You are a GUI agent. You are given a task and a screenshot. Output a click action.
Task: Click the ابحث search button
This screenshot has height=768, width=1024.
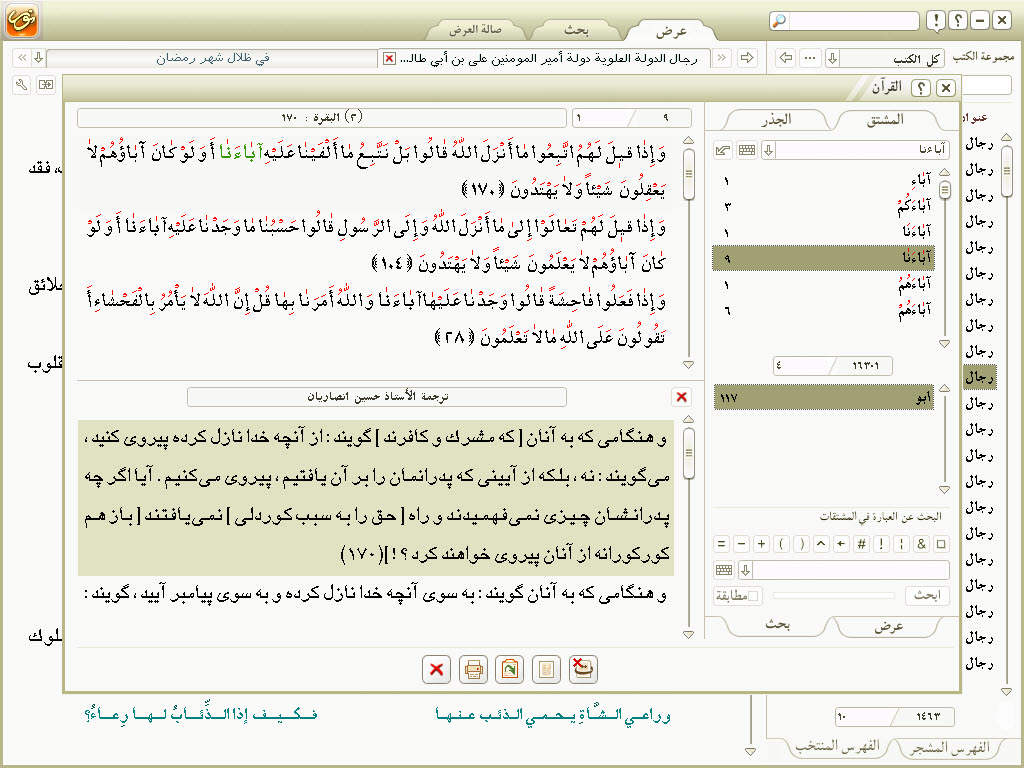(x=926, y=596)
